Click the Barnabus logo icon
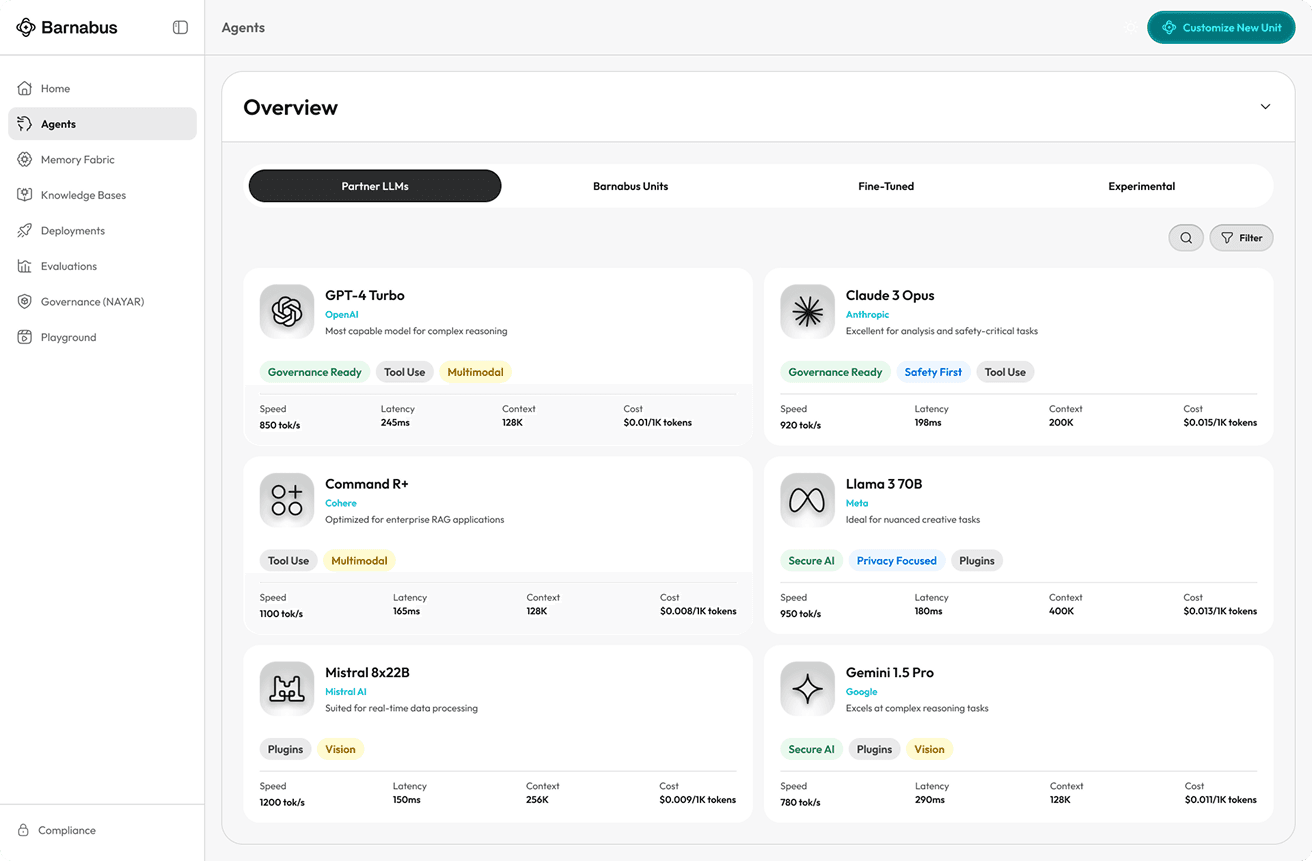The width and height of the screenshot is (1312, 861). click(26, 28)
